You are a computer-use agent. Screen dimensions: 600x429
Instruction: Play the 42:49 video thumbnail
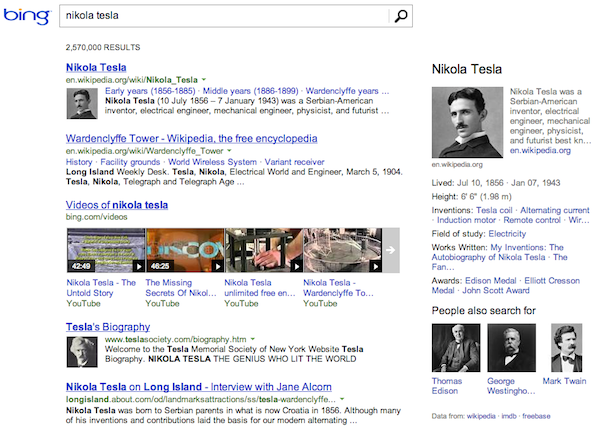[106, 250]
